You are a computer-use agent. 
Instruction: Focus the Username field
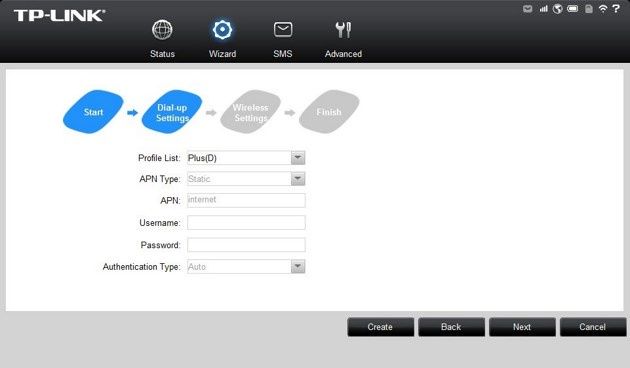(x=246, y=223)
